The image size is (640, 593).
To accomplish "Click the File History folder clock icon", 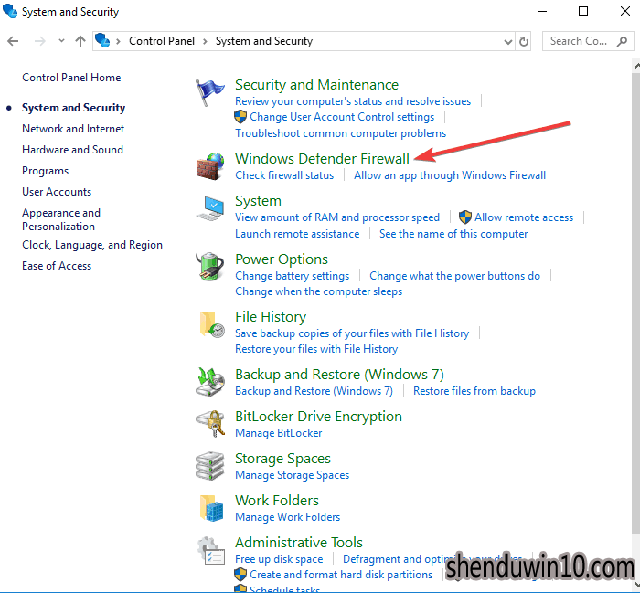I will [x=211, y=324].
